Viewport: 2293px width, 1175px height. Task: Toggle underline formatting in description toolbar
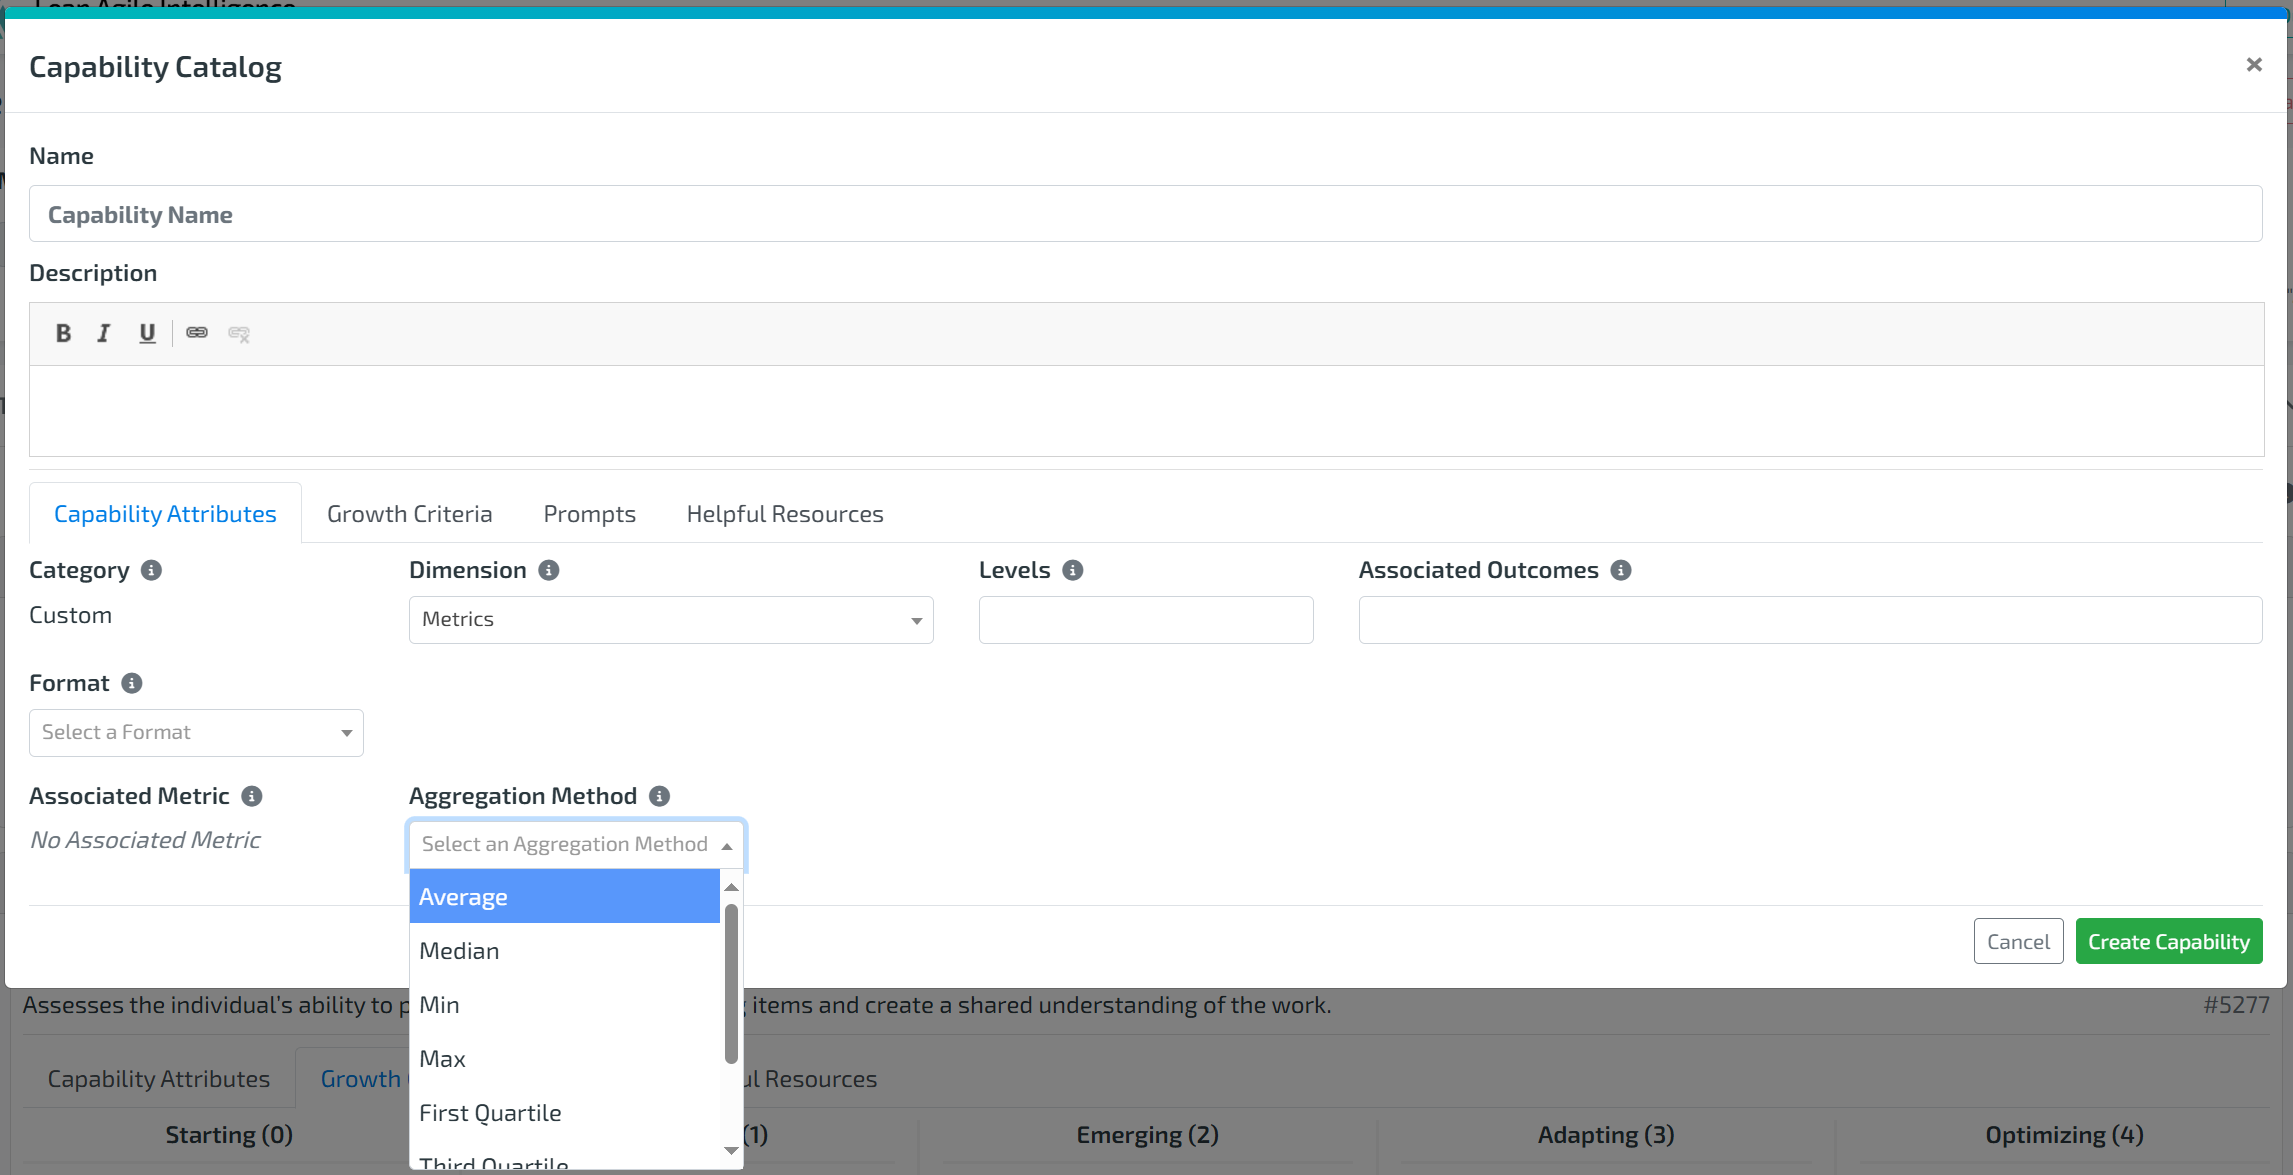147,333
